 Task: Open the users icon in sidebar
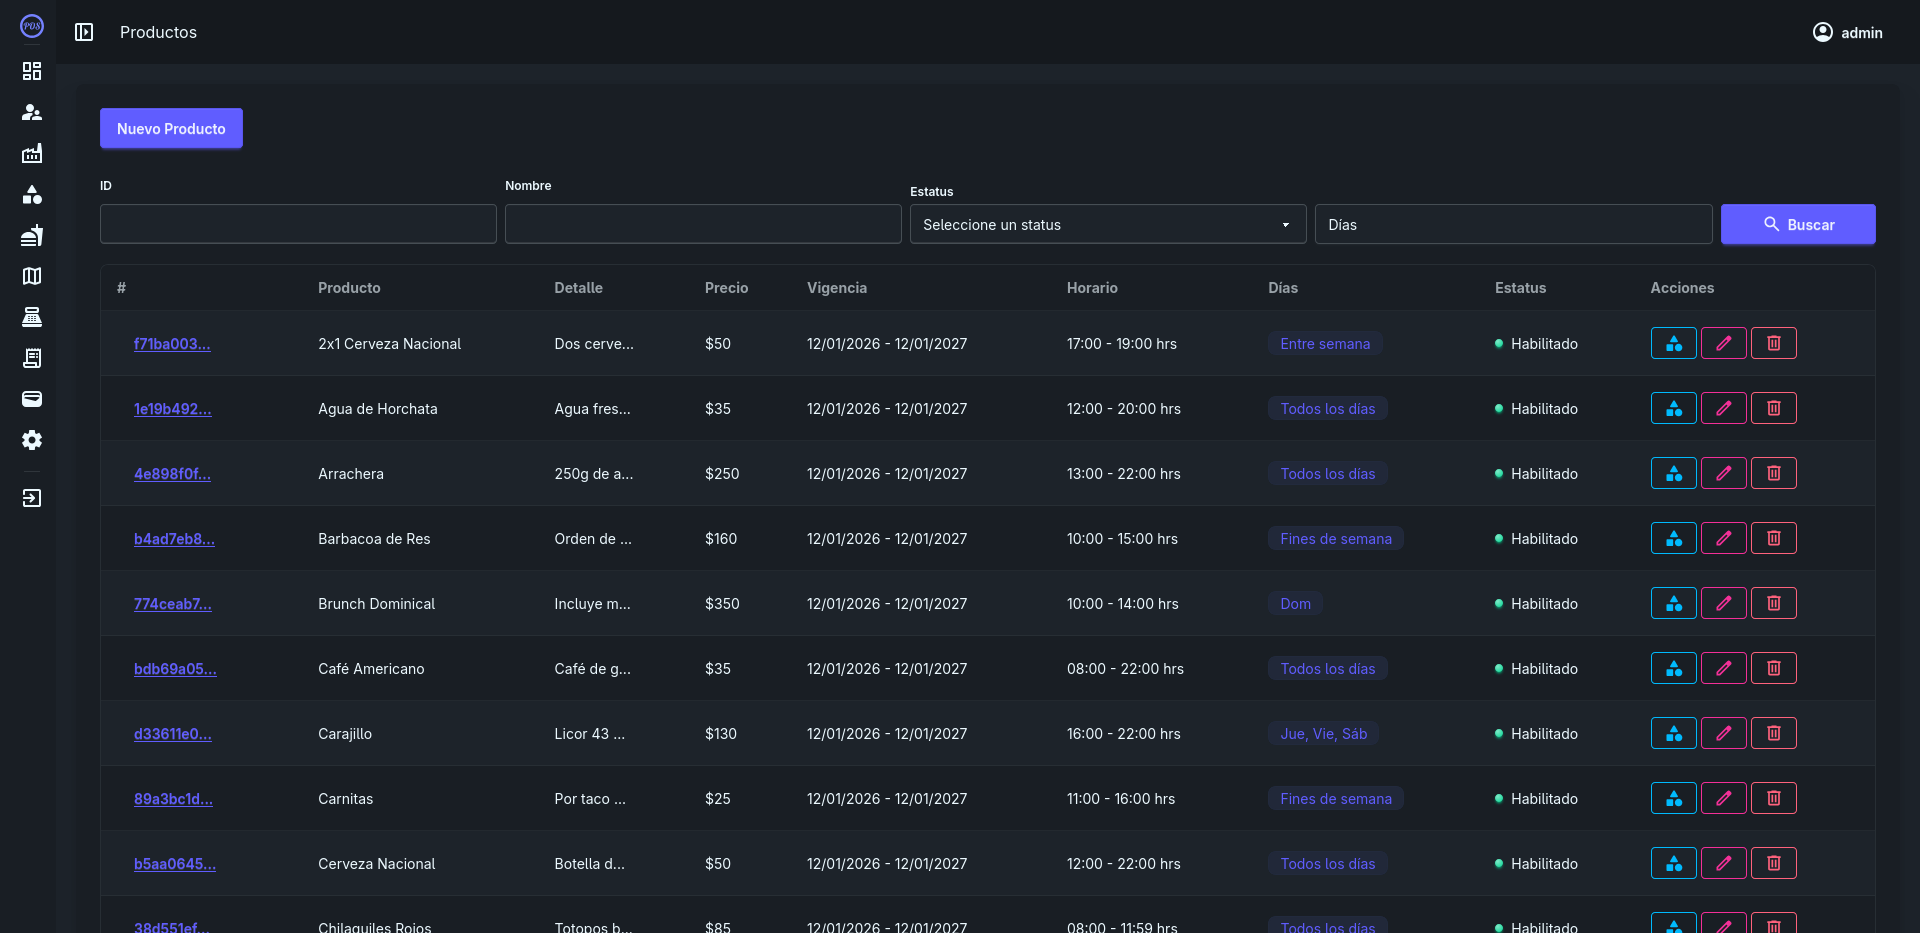point(32,112)
